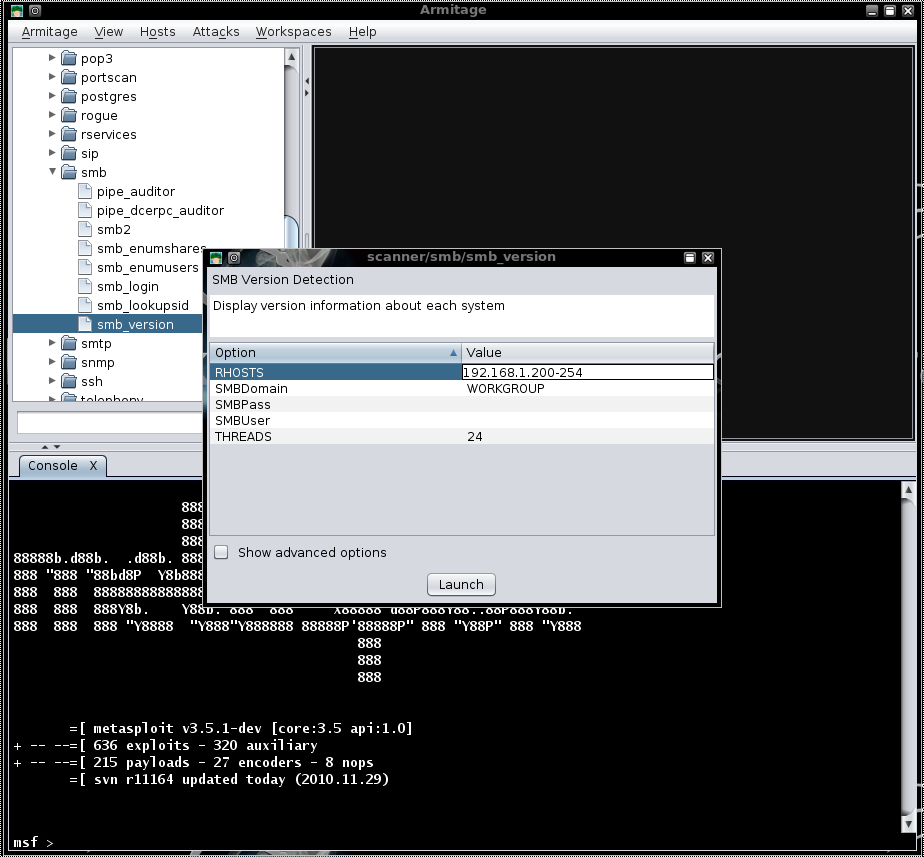Select the SMBDomain option row
The height and width of the screenshot is (857, 924).
tap(461, 388)
